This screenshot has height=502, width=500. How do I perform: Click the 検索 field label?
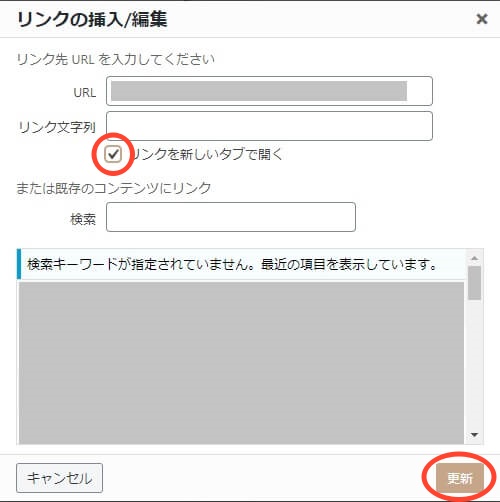click(x=83, y=219)
